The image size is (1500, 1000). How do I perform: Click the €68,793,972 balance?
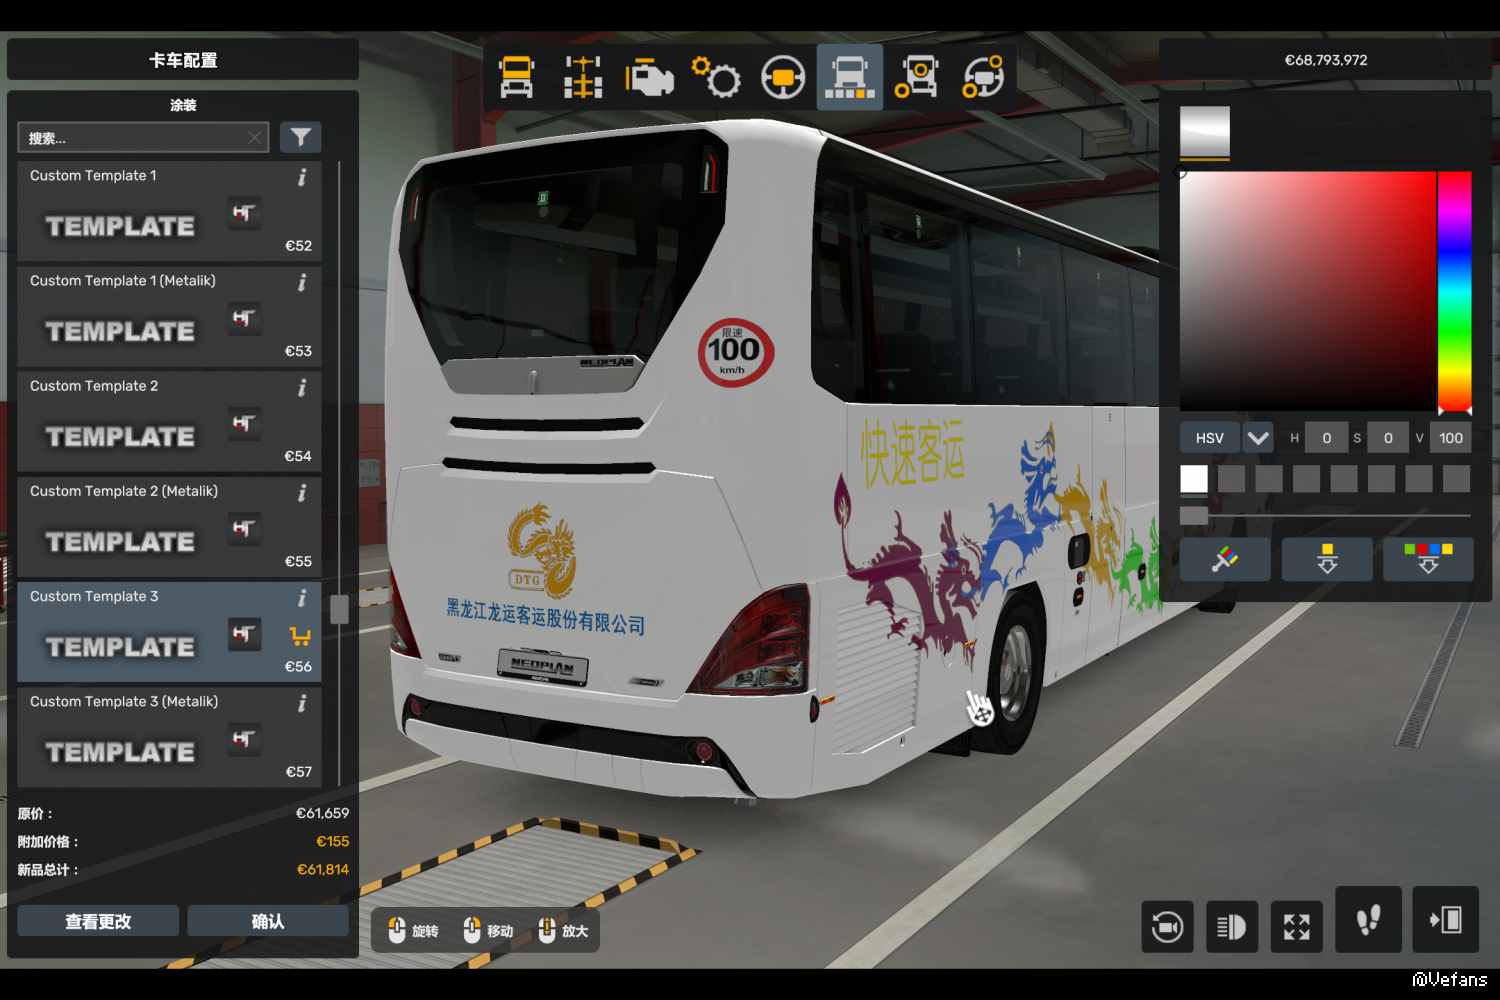pyautogui.click(x=1326, y=60)
